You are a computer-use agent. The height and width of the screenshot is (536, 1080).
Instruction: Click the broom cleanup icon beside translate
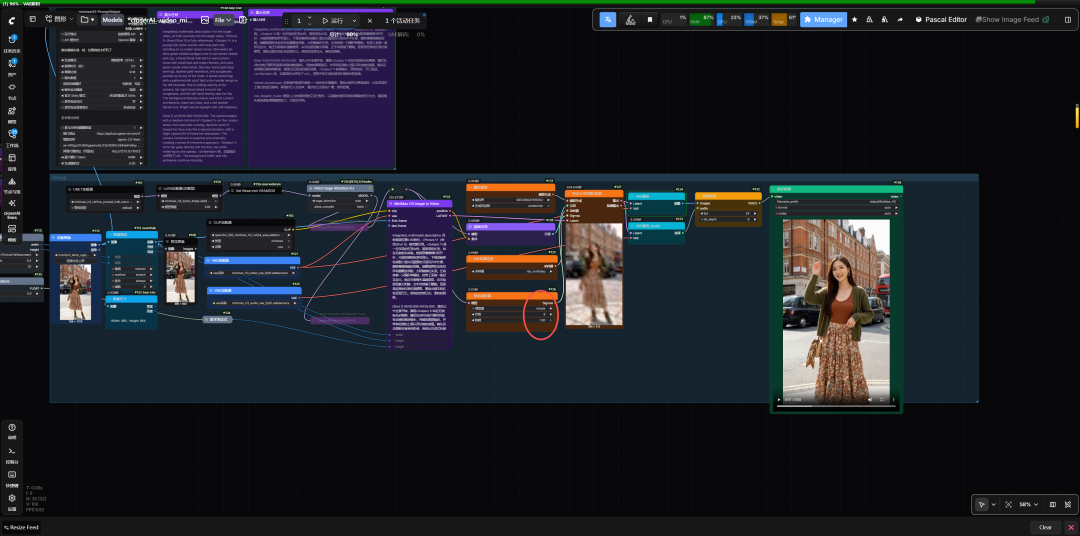click(x=630, y=19)
